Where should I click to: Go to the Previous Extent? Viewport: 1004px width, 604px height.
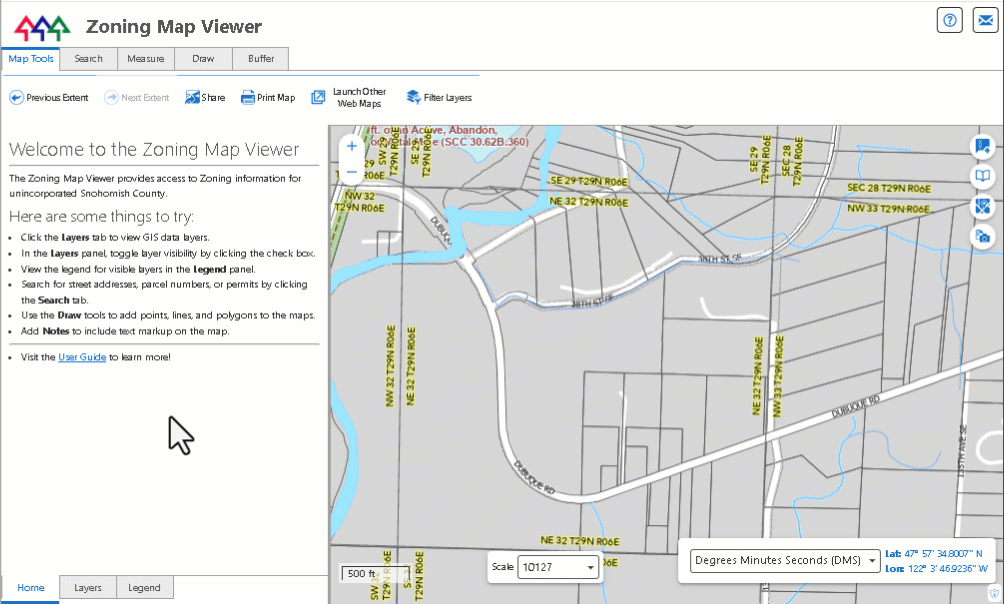pos(49,97)
